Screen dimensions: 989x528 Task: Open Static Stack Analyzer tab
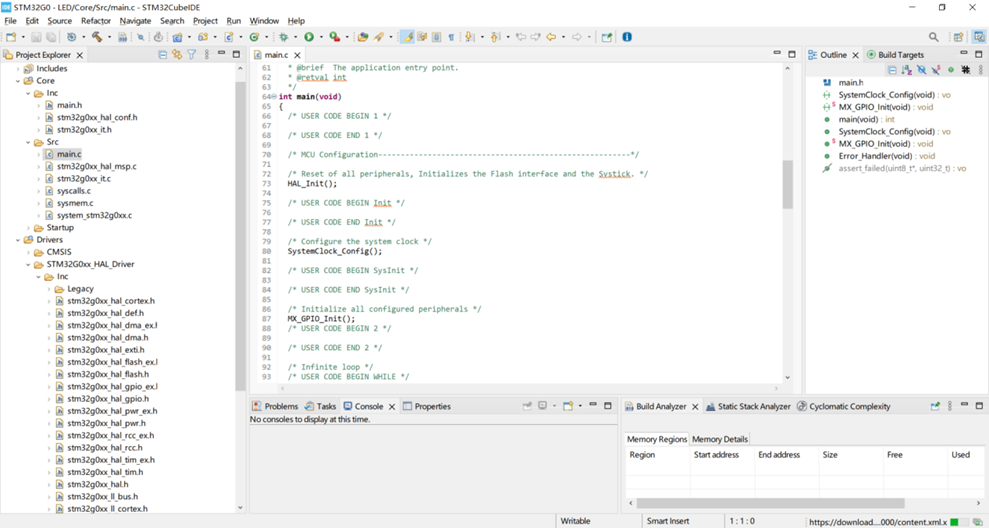click(x=748, y=406)
